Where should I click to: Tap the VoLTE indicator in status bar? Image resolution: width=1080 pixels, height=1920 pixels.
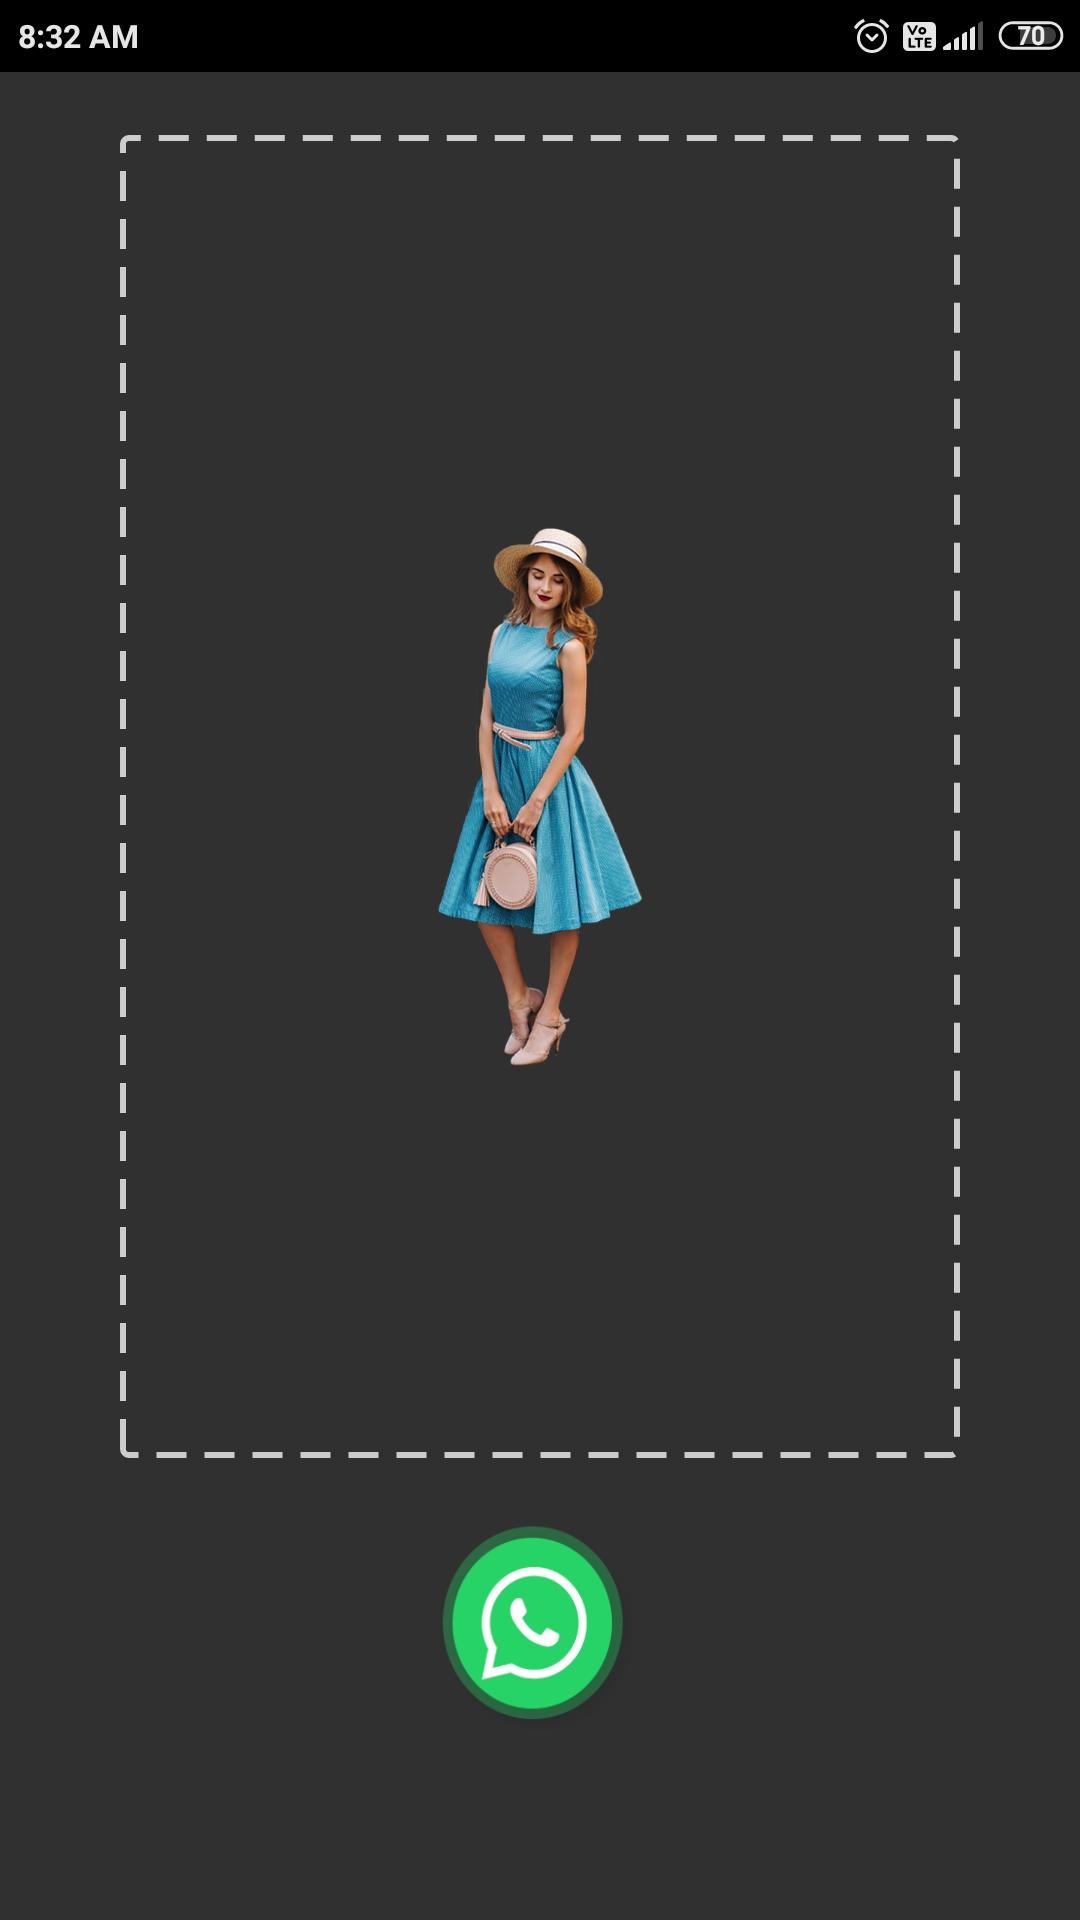click(918, 37)
